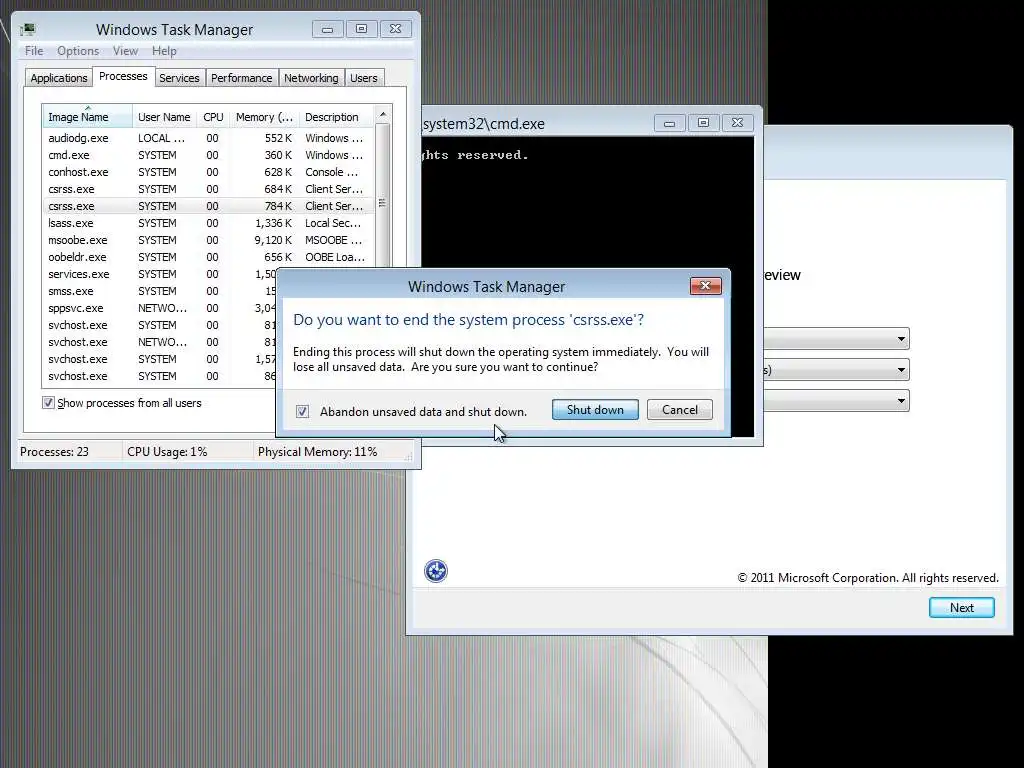Select the csrss.exe row with 784 K

coord(208,206)
